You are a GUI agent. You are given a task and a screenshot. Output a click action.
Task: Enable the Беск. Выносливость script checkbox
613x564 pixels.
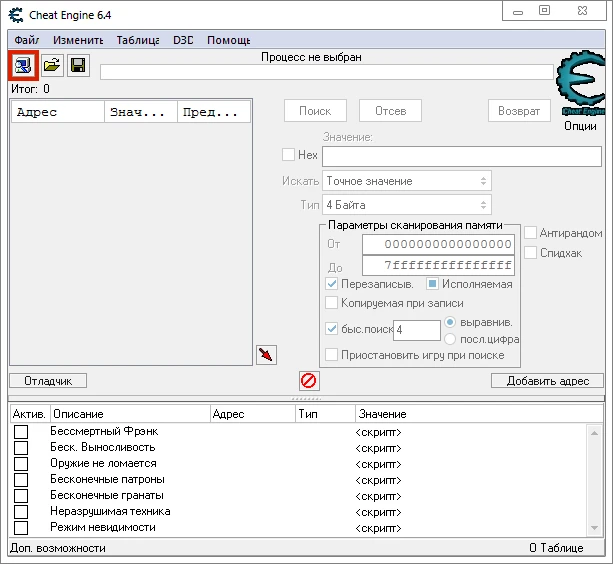tap(21, 448)
